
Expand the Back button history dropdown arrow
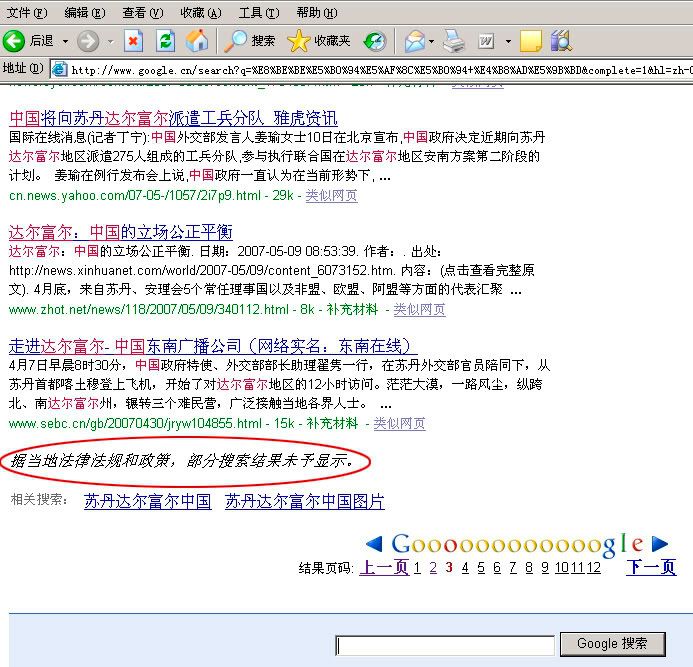pyautogui.click(x=66, y=41)
